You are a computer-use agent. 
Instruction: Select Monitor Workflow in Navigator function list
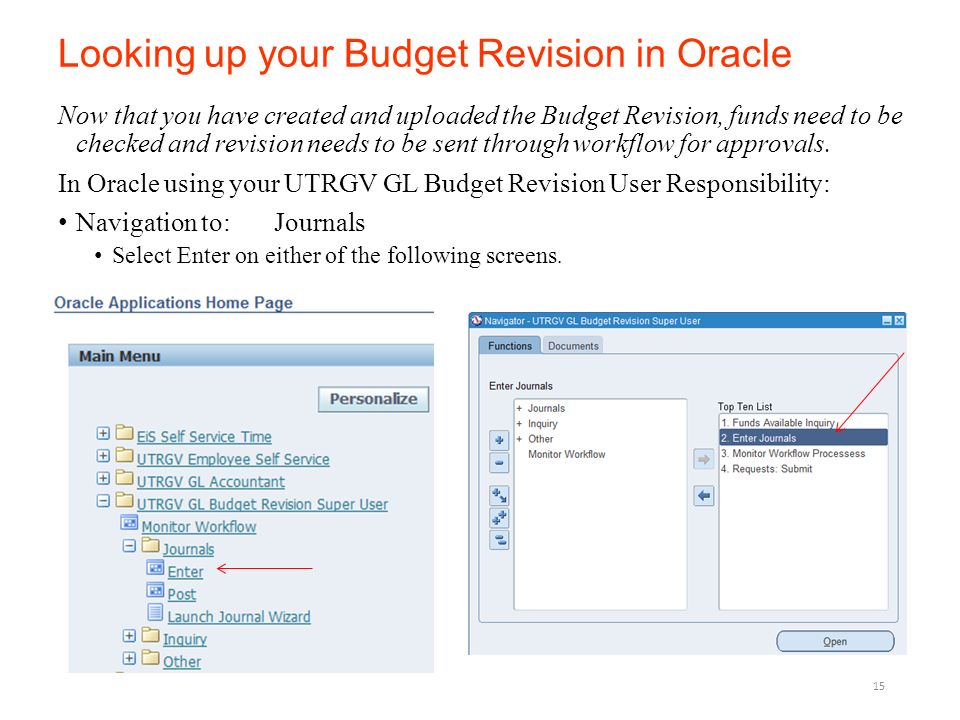pos(566,454)
